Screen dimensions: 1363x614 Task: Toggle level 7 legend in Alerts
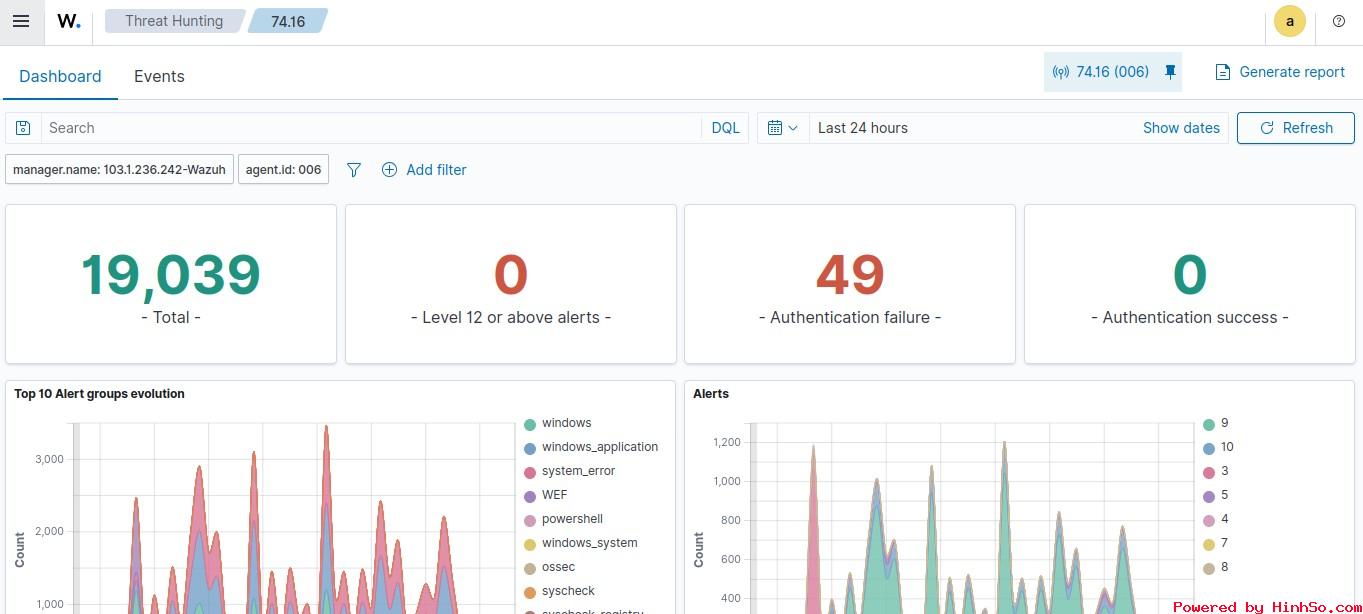(x=1216, y=543)
